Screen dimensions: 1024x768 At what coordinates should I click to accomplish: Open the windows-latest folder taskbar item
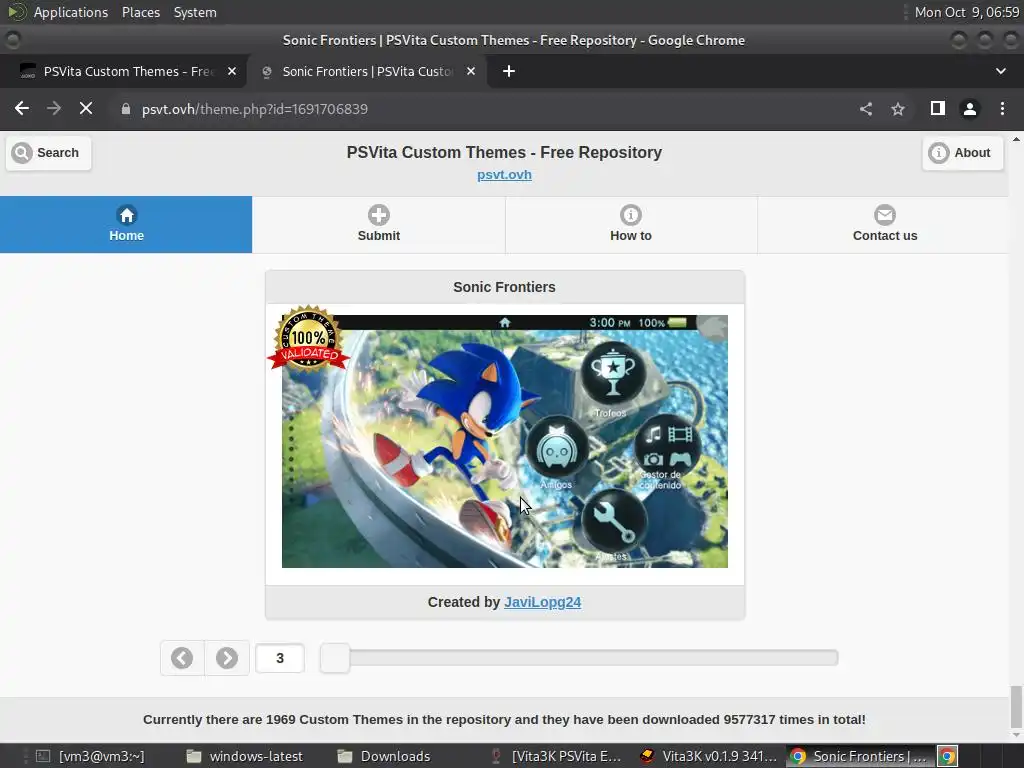(x=245, y=756)
